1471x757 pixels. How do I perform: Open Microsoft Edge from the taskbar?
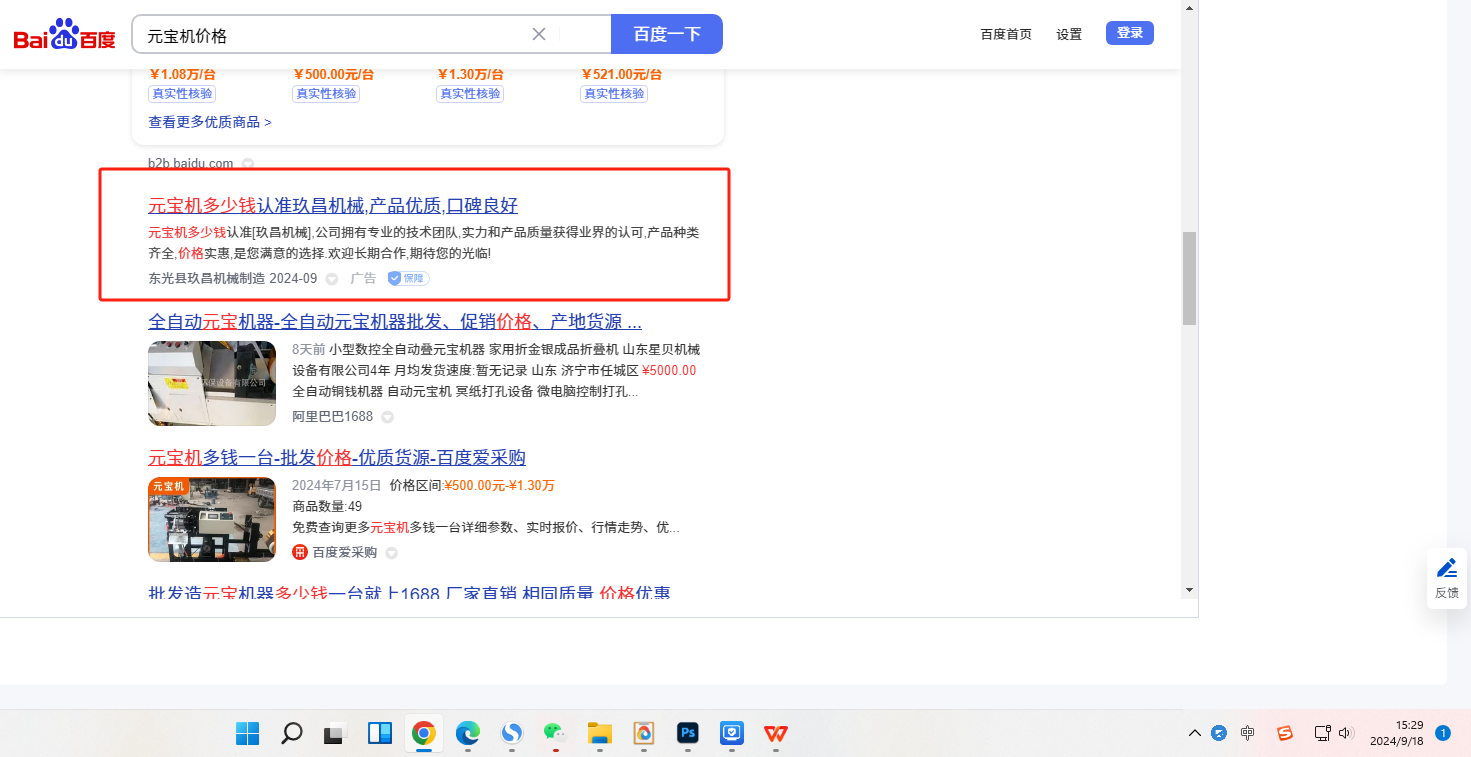[x=467, y=733]
